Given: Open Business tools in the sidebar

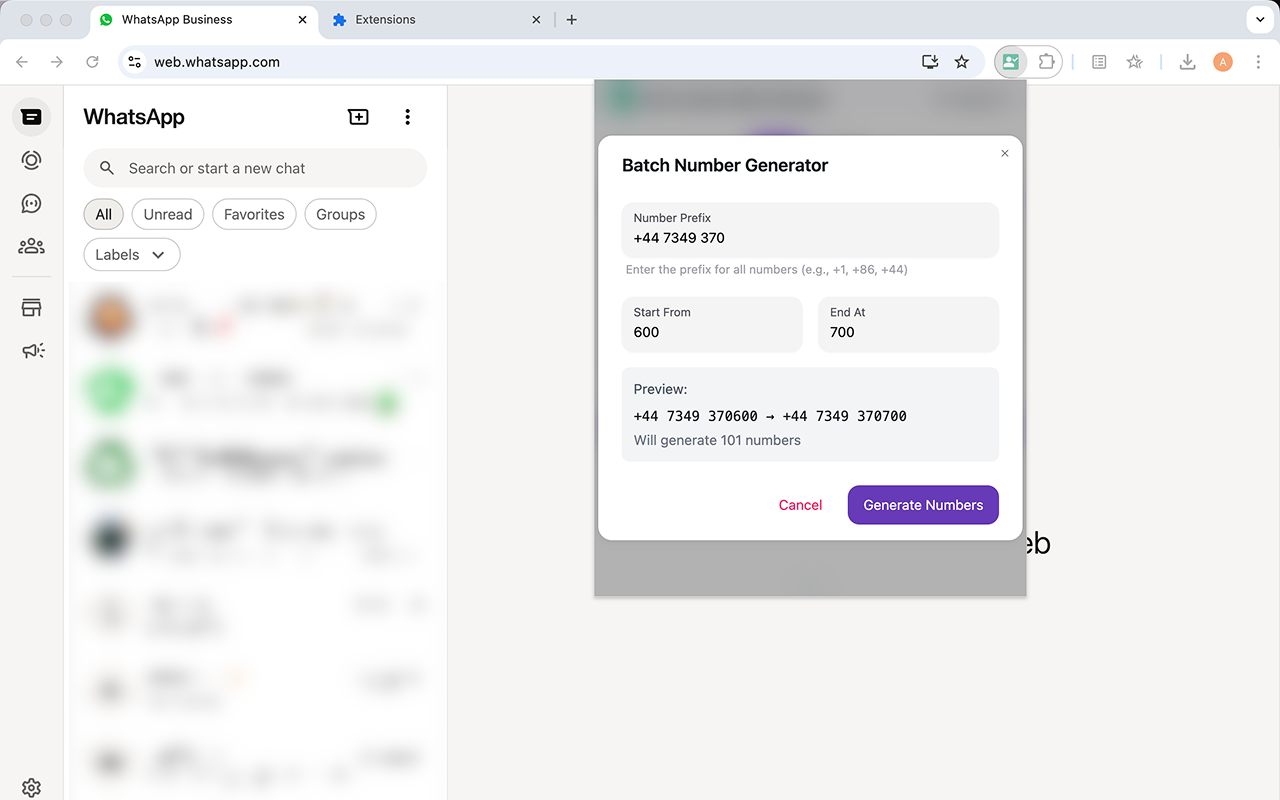Looking at the screenshot, I should coord(30,307).
